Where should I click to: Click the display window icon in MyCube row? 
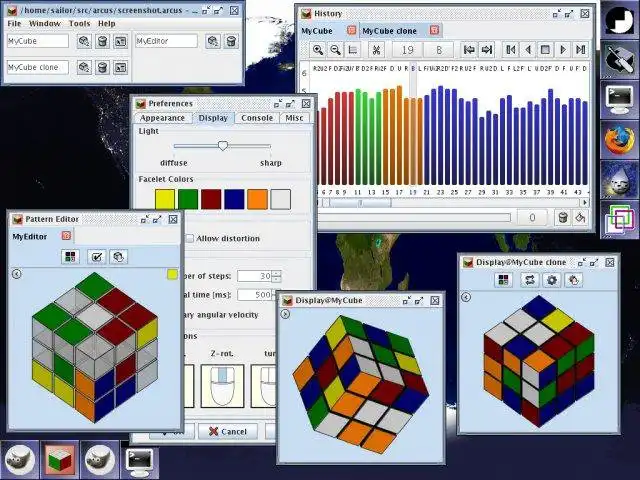[120, 41]
